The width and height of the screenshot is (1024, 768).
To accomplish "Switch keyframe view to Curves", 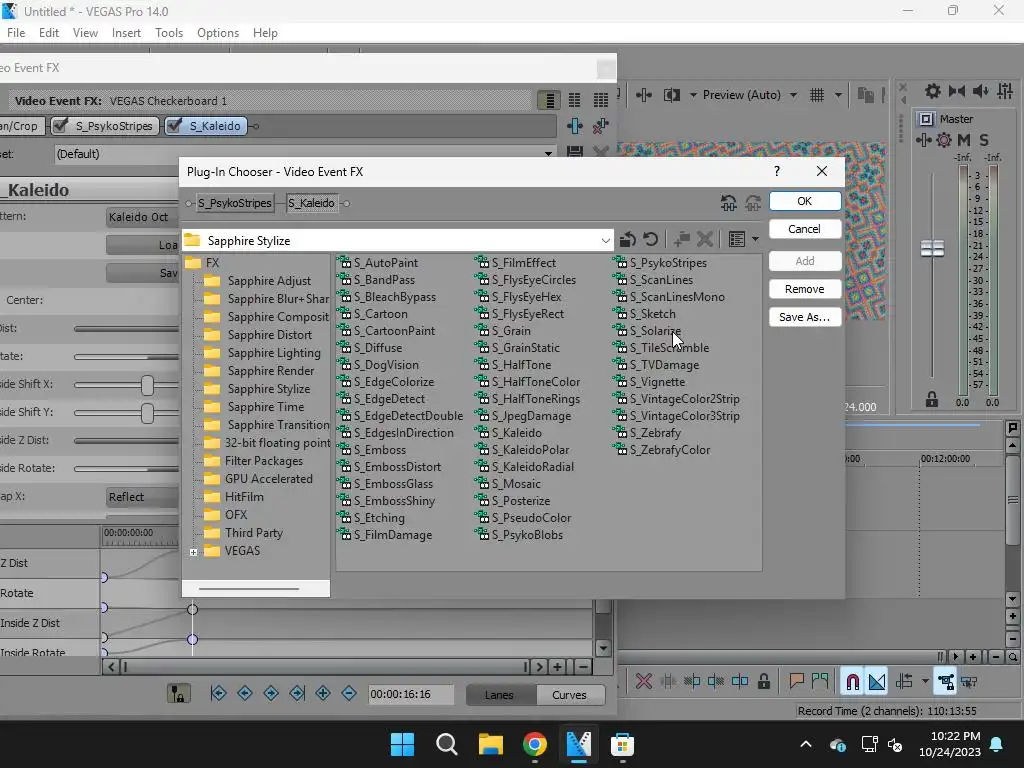I will click(569, 695).
